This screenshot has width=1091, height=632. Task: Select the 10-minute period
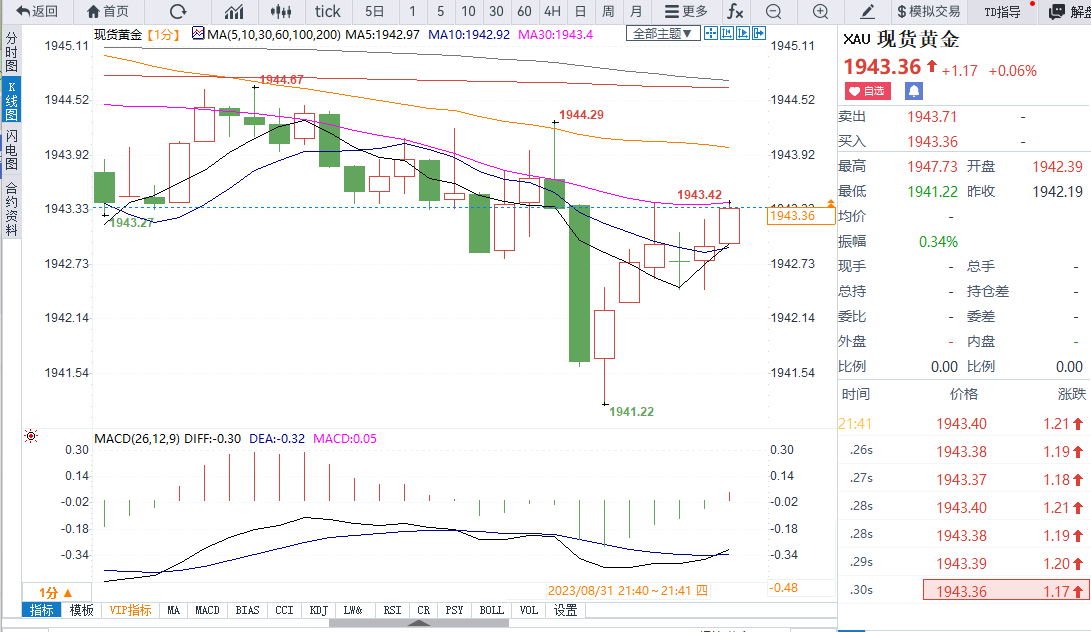tap(468, 11)
